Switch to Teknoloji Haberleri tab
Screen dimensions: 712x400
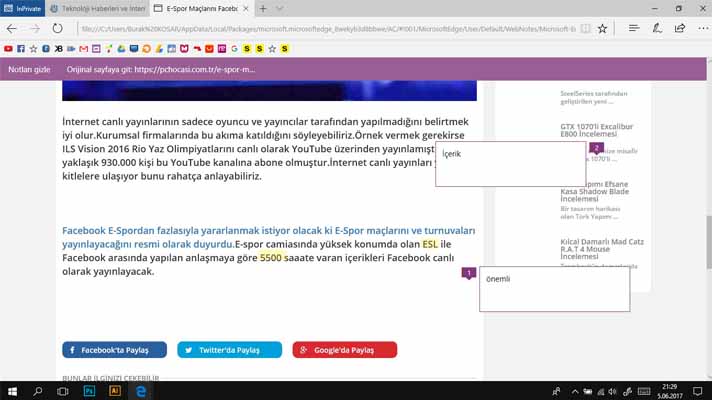click(x=100, y=8)
